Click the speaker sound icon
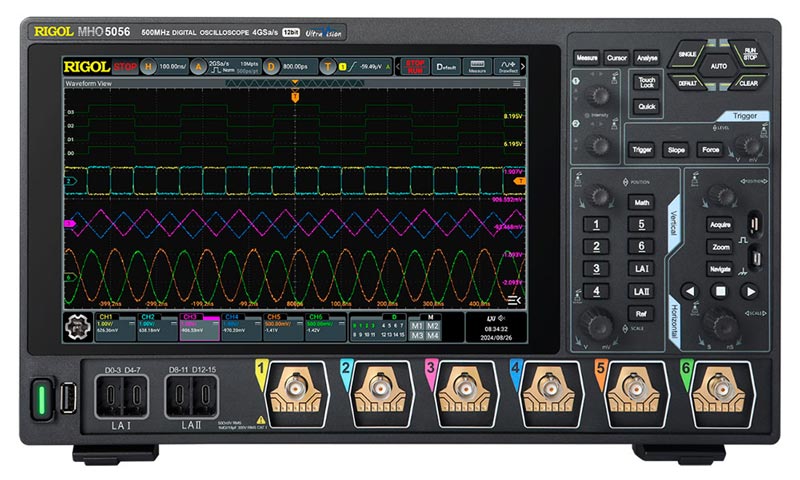The width and height of the screenshot is (800, 480). pyautogui.click(x=502, y=318)
